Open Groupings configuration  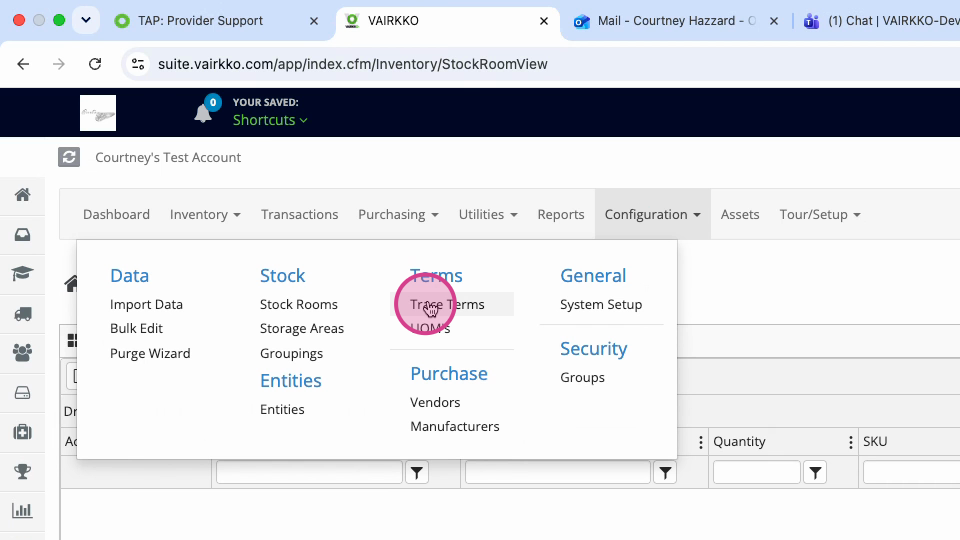point(291,353)
